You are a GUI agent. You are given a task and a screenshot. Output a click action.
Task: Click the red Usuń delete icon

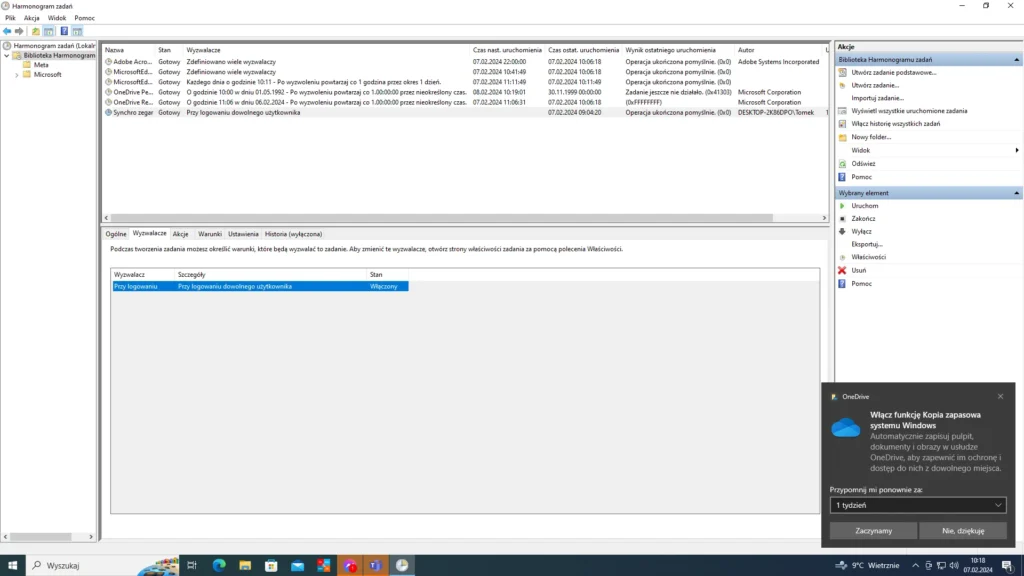pyautogui.click(x=842, y=270)
